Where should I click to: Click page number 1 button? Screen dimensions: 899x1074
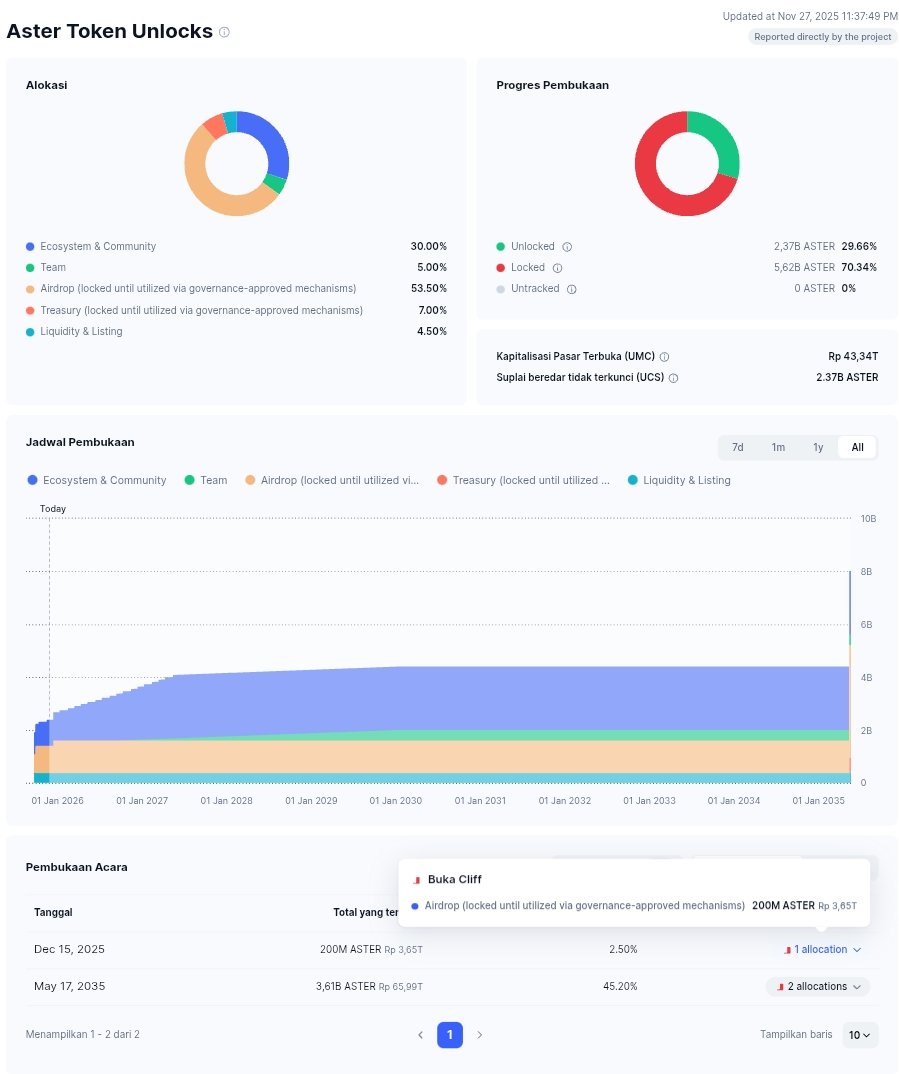click(x=450, y=1035)
